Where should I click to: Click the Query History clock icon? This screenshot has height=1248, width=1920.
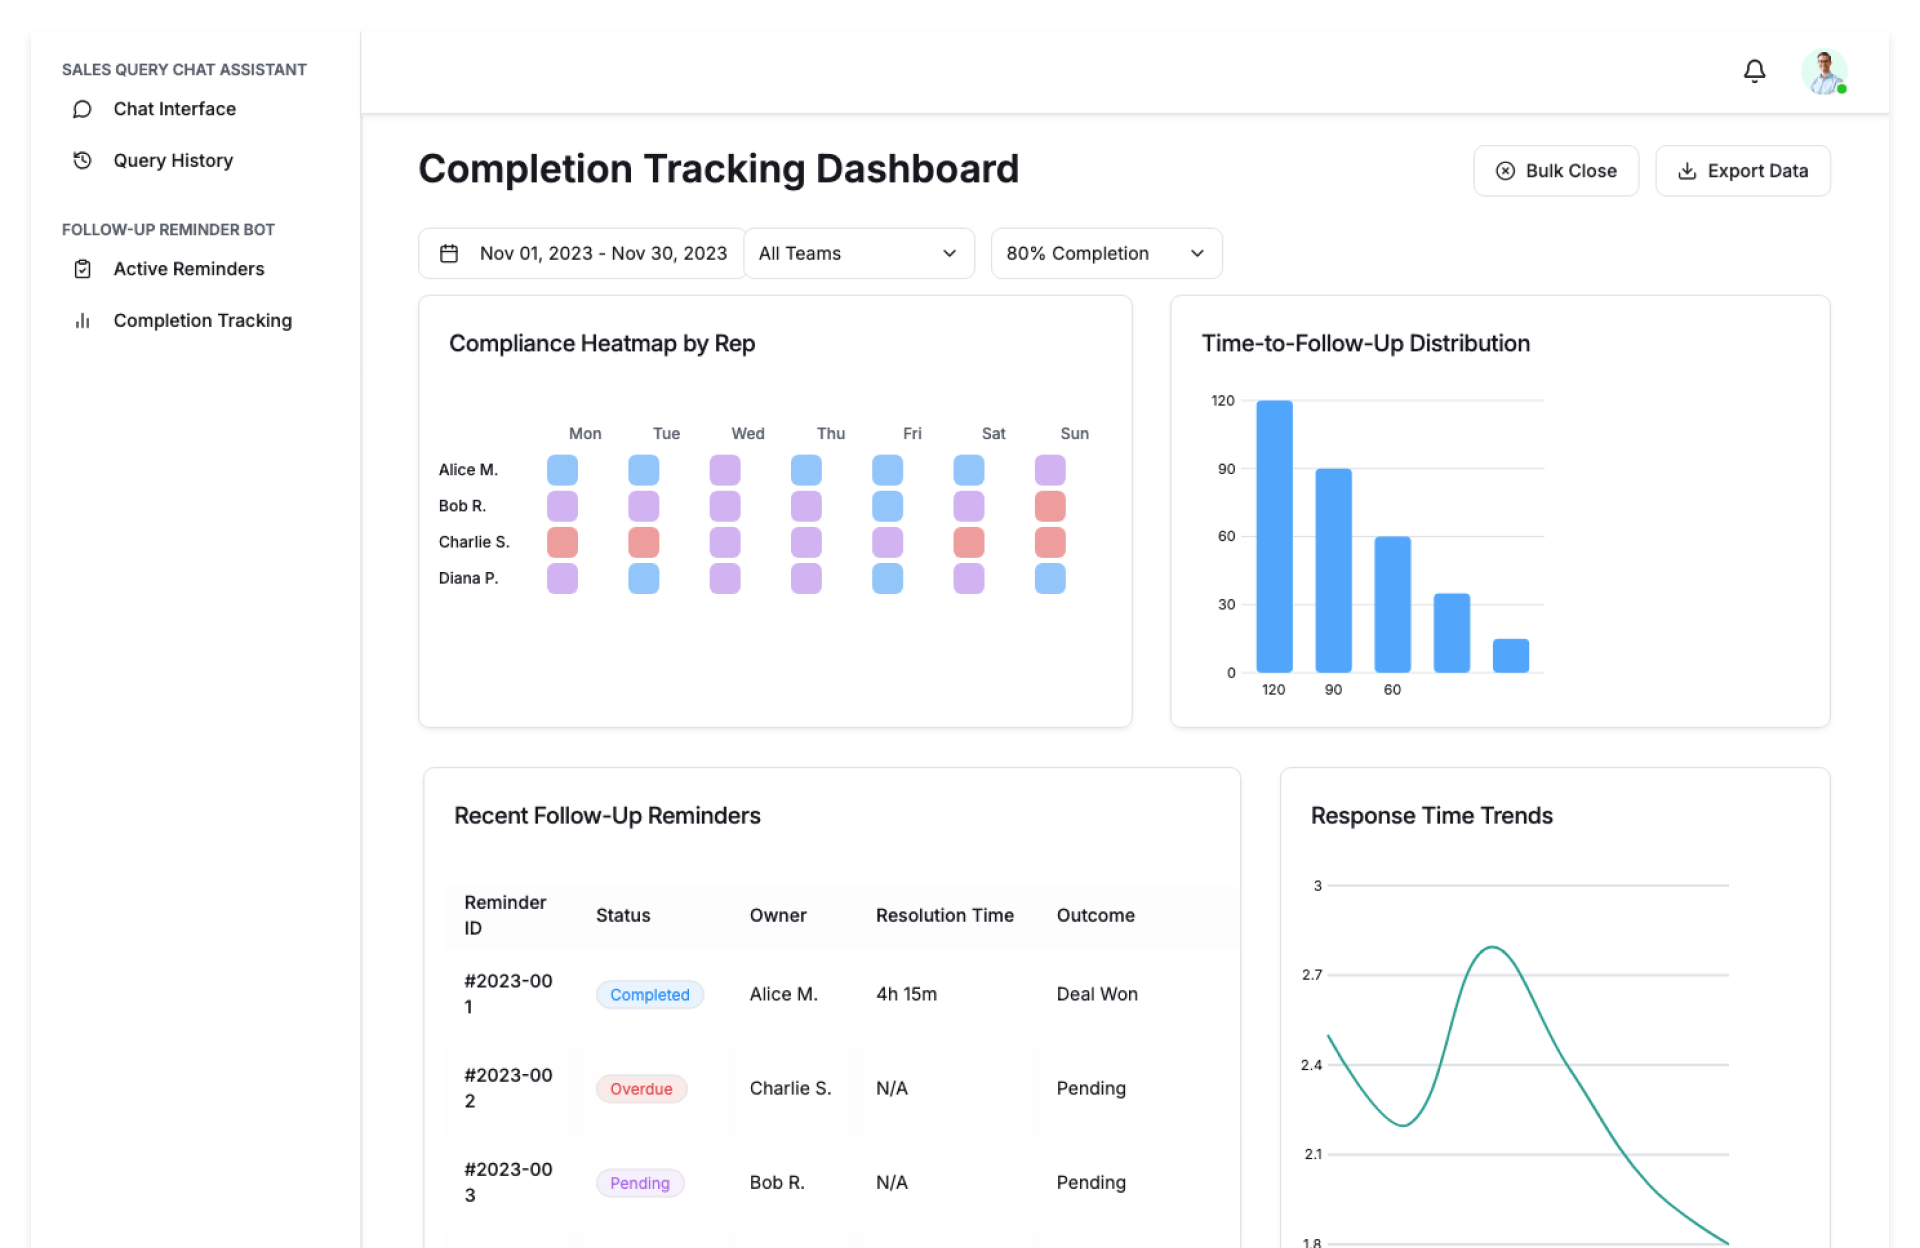[83, 161]
